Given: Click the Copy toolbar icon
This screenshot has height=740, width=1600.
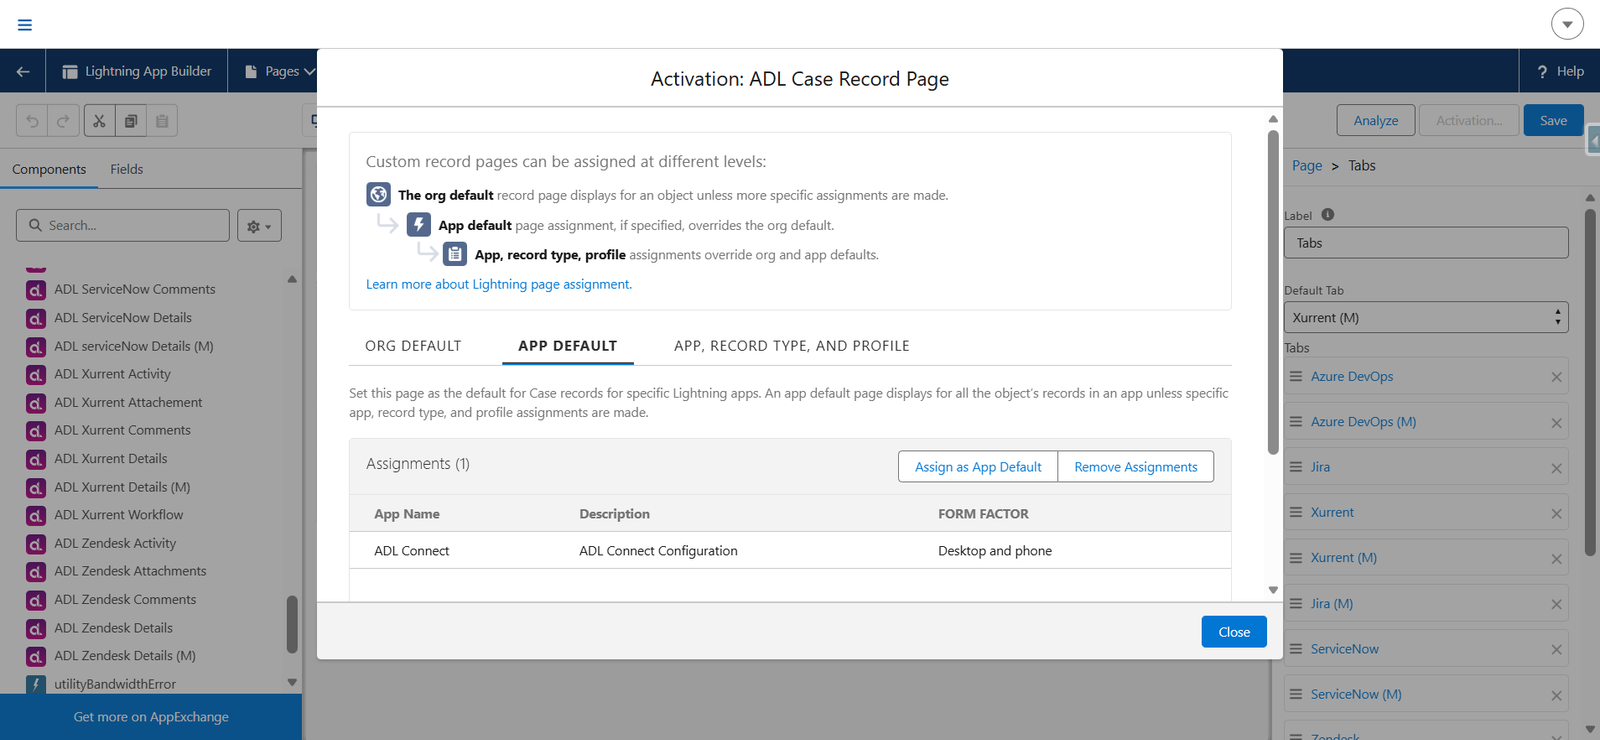Looking at the screenshot, I should [x=130, y=121].
